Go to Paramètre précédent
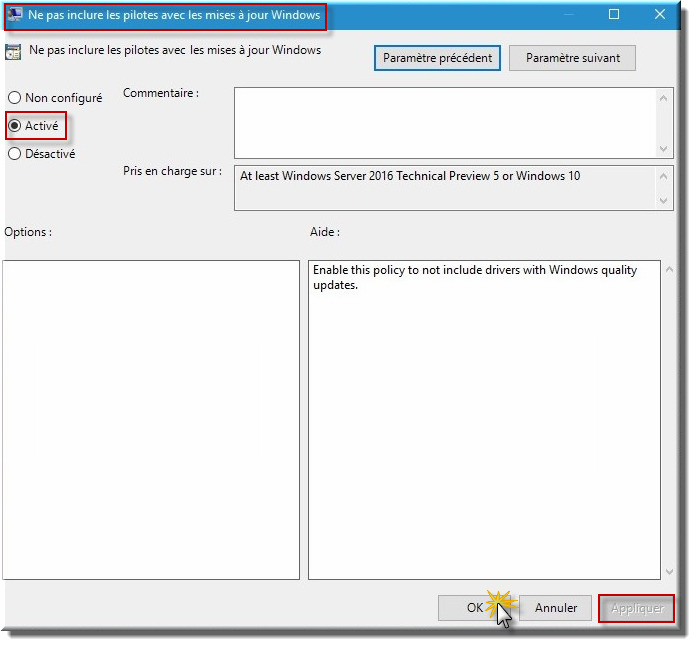The width and height of the screenshot is (696, 646). click(x=439, y=58)
